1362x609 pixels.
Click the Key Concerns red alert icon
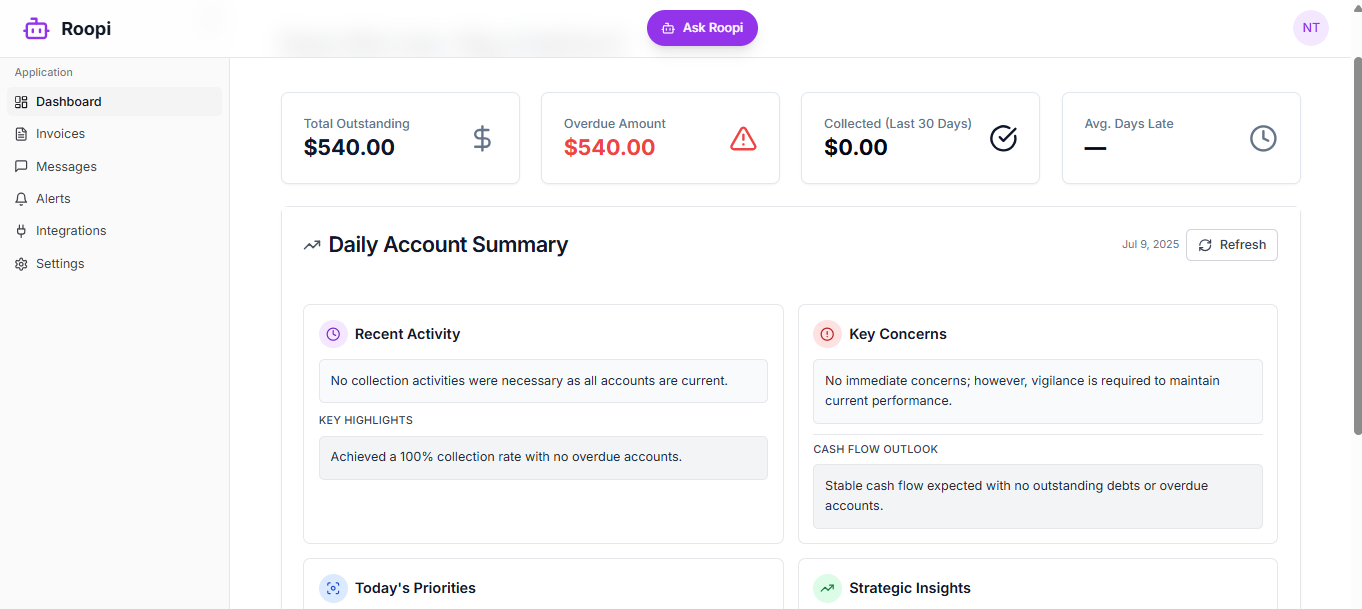click(x=827, y=334)
